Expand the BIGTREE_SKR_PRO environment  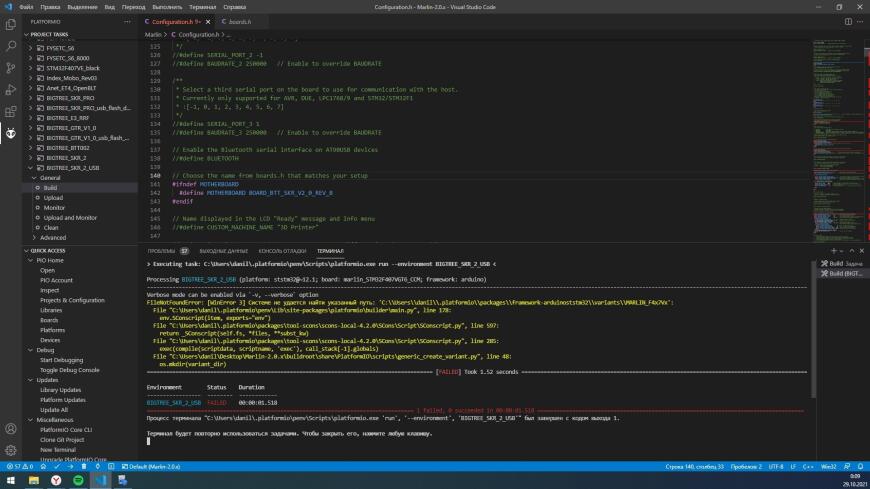(31, 98)
